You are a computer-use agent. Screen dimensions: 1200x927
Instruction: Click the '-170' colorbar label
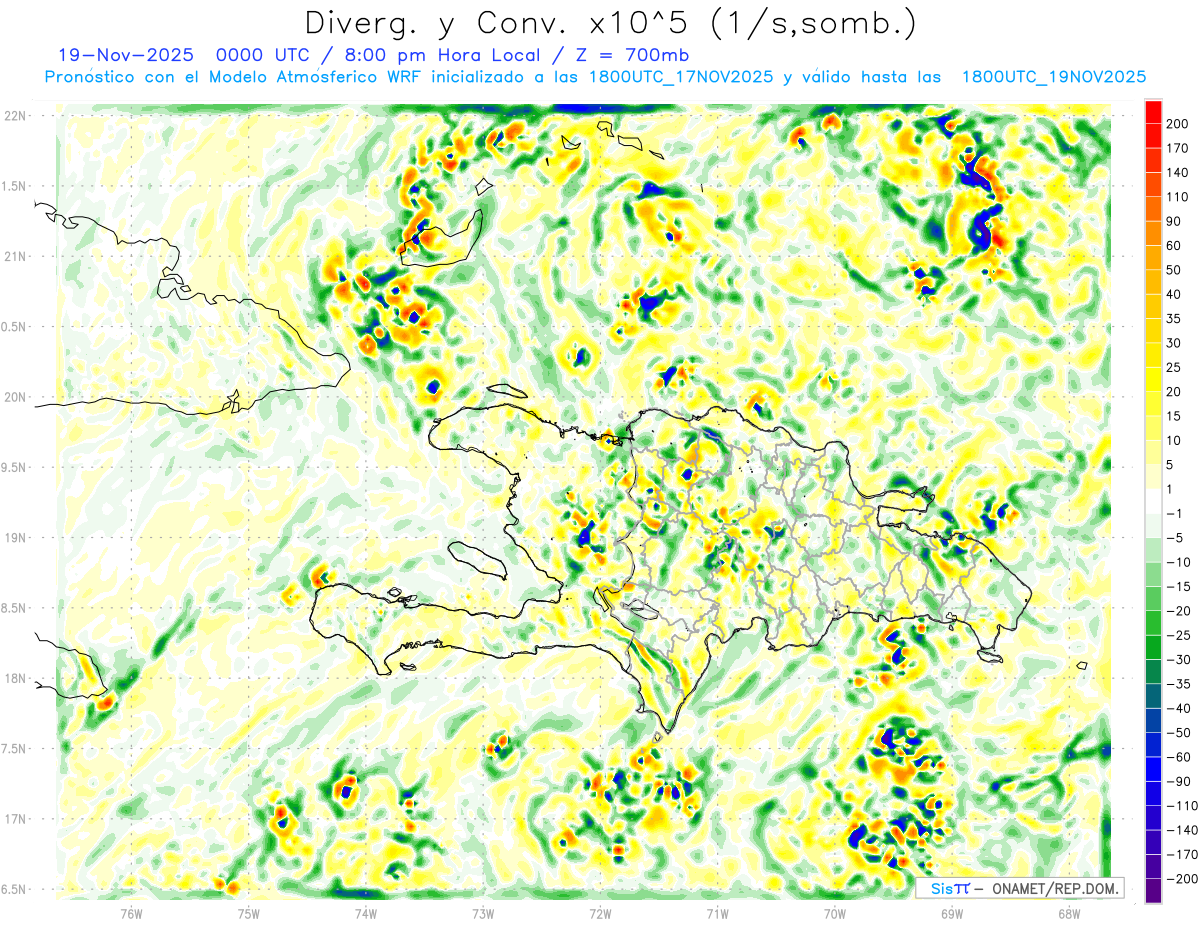[x=1183, y=854]
